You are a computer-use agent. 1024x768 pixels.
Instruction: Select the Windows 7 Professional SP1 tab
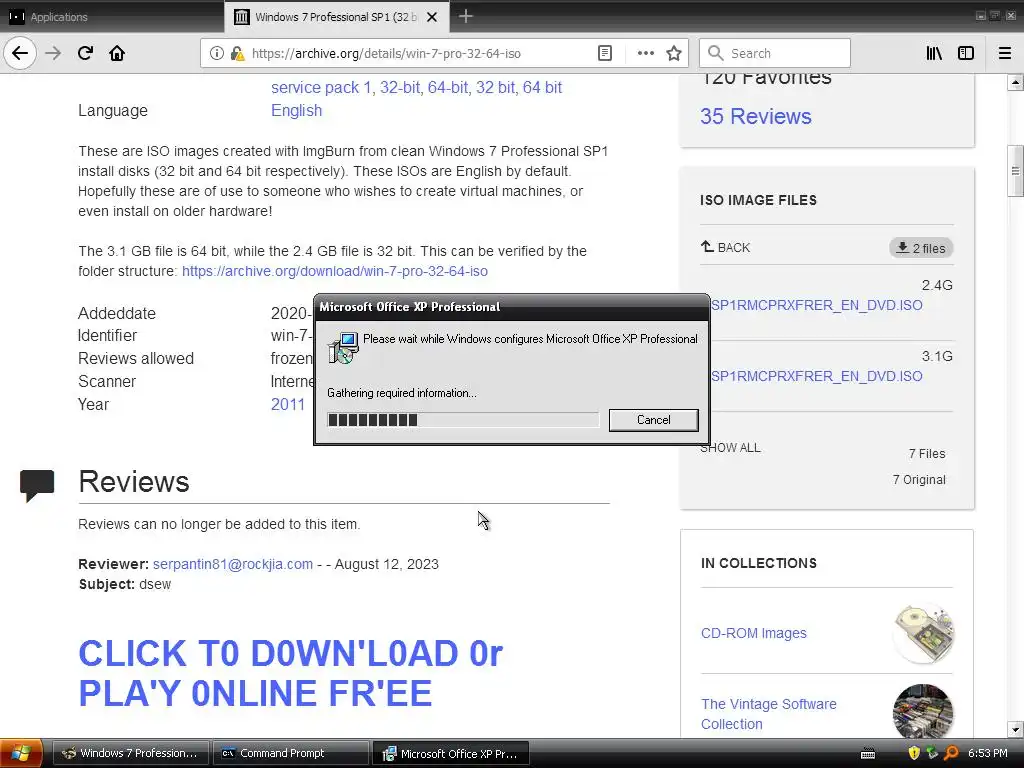pos(336,17)
